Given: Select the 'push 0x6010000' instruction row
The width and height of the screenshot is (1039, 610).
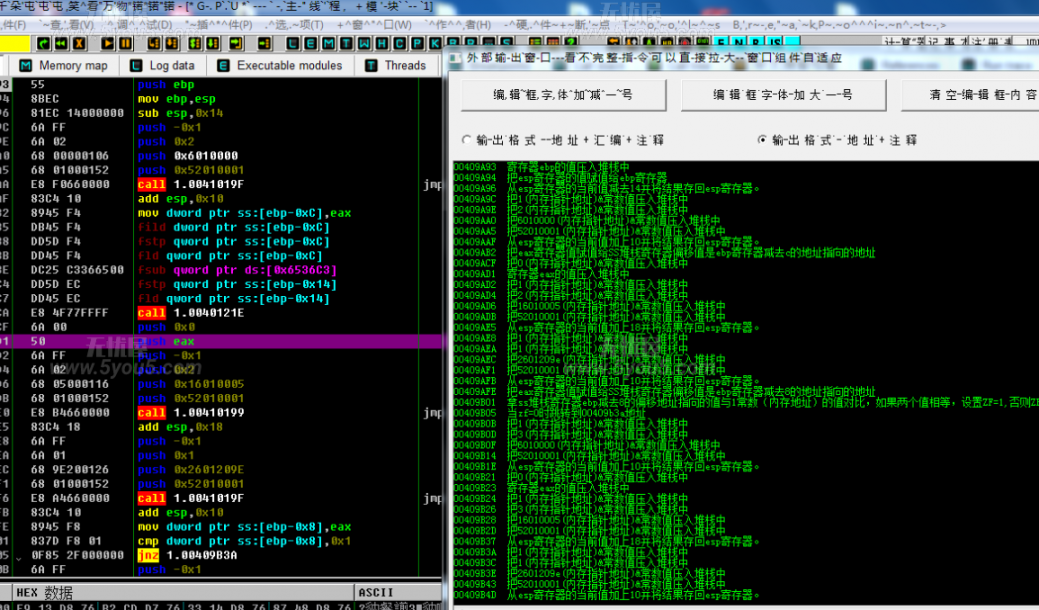Looking at the screenshot, I should (222, 156).
